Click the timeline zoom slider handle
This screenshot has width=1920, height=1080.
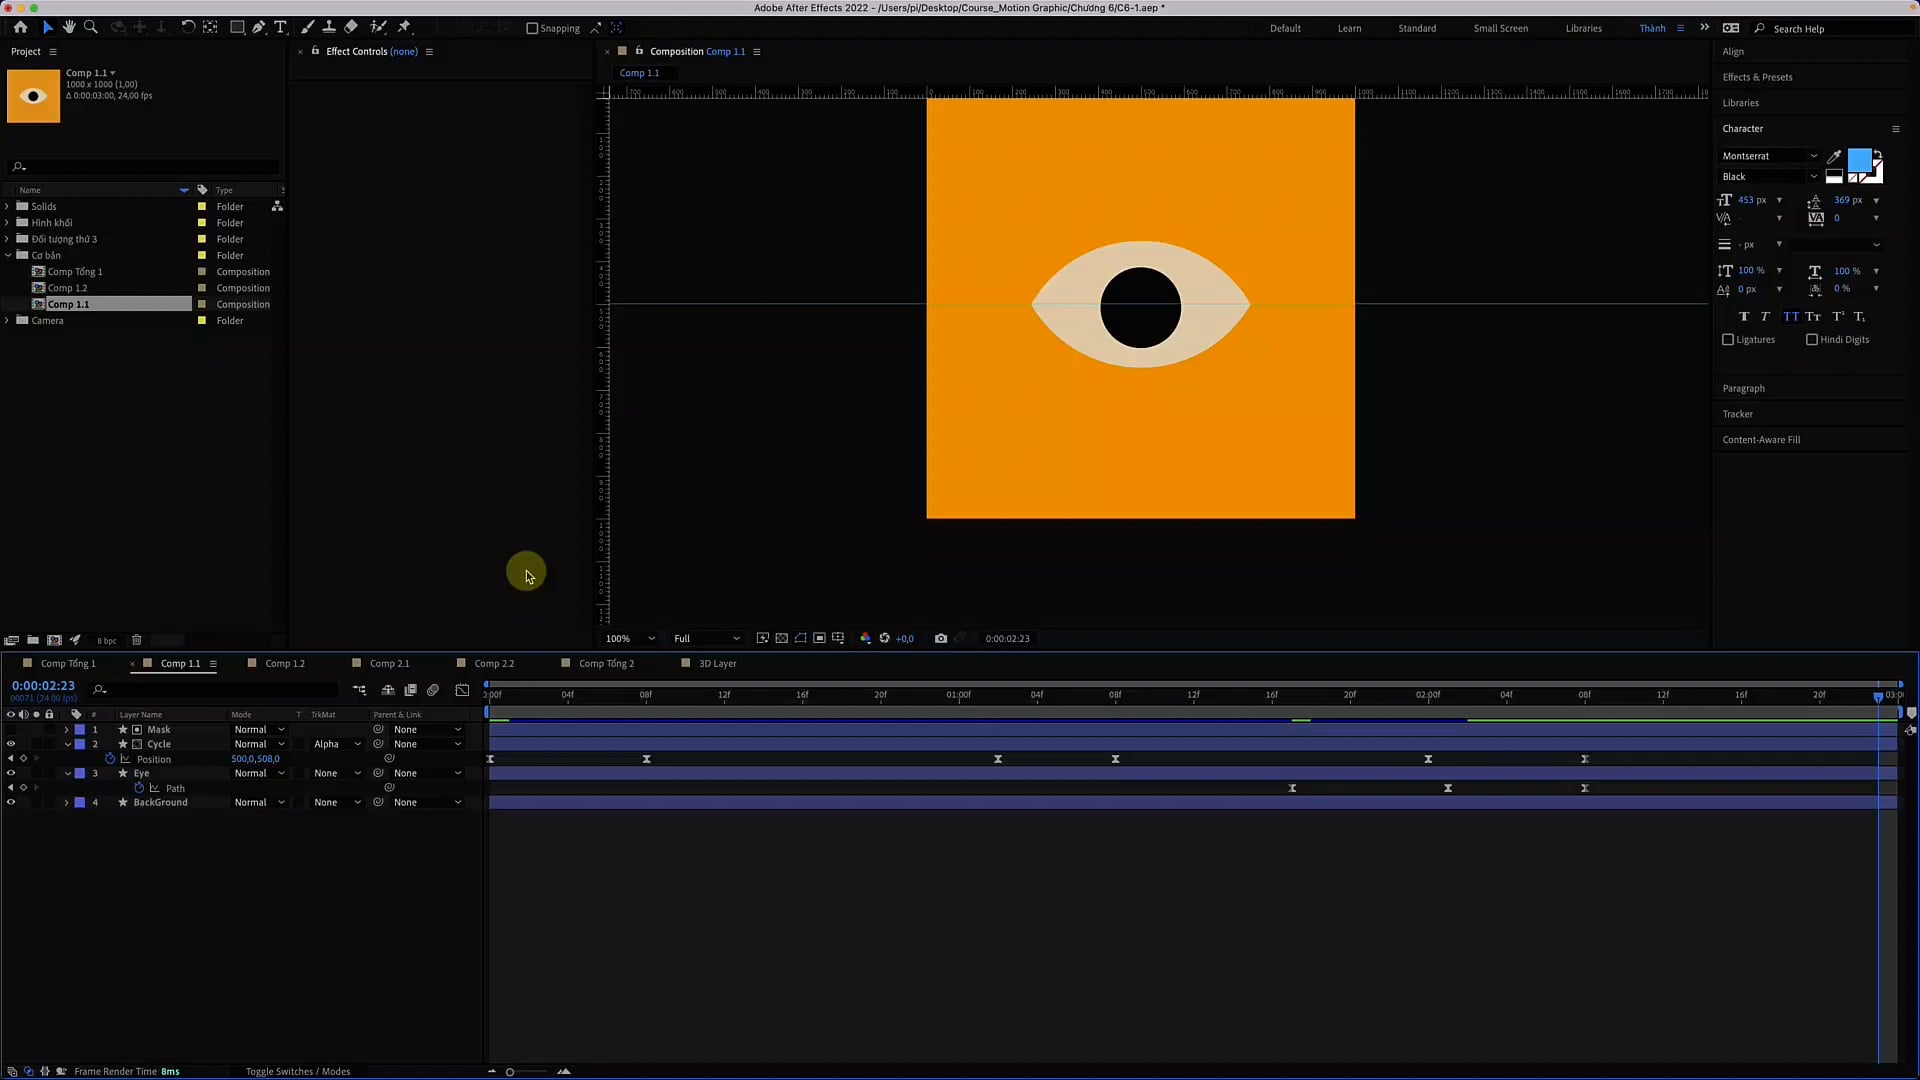click(510, 1072)
